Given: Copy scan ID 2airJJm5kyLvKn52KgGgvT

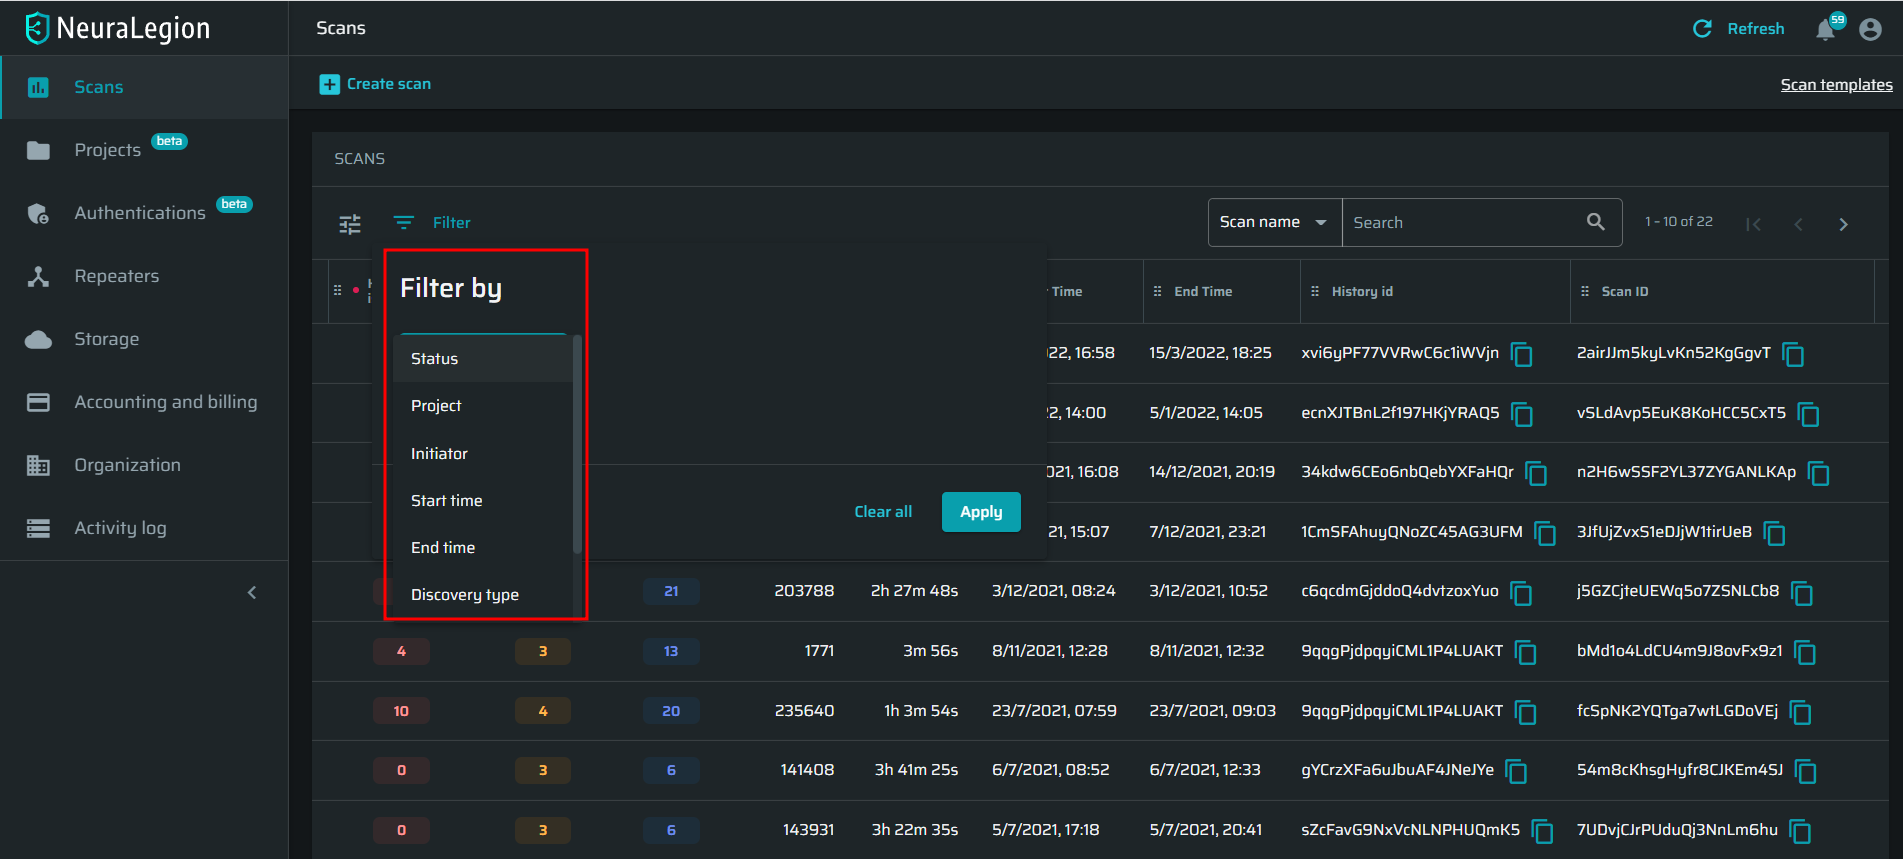Looking at the screenshot, I should [1794, 354].
